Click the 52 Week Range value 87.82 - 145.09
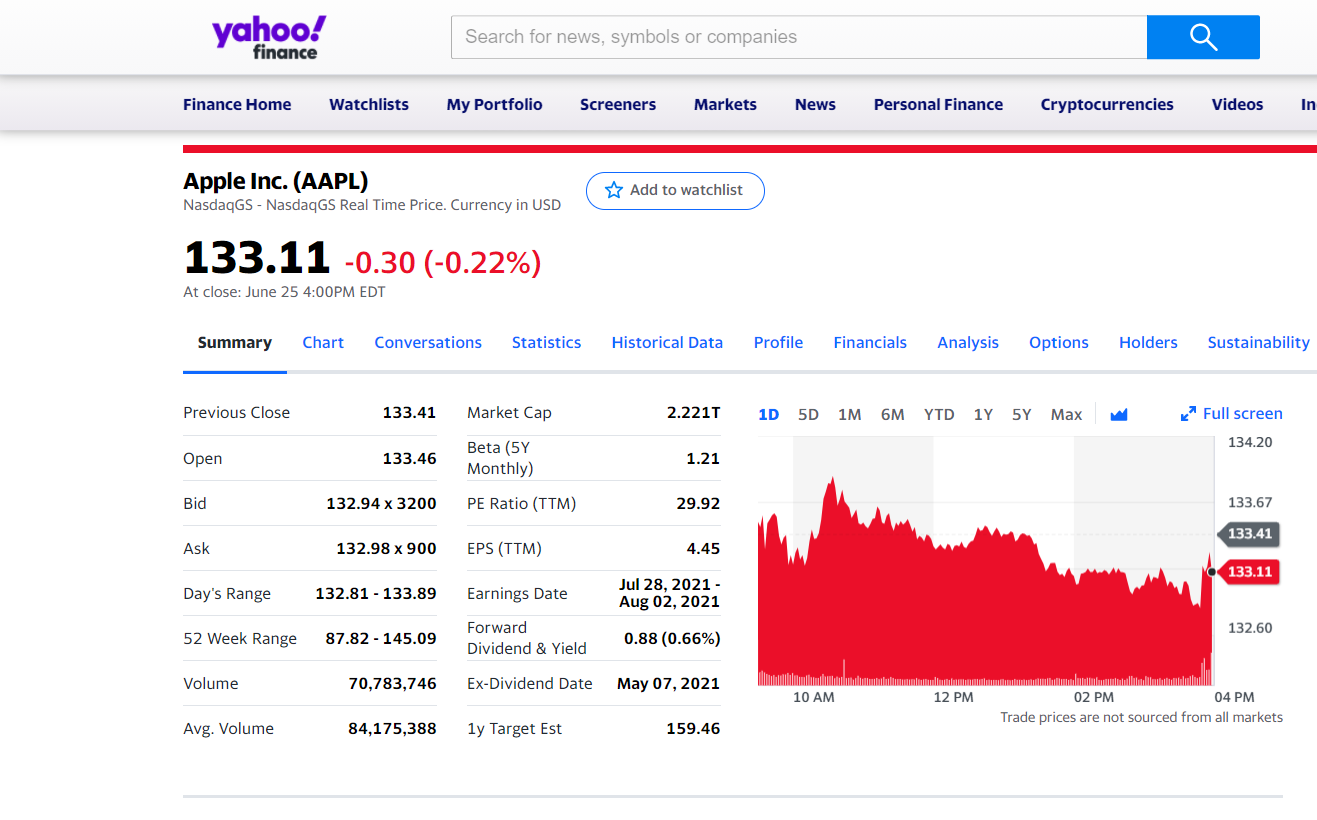This screenshot has width=1317, height=820. tap(381, 638)
